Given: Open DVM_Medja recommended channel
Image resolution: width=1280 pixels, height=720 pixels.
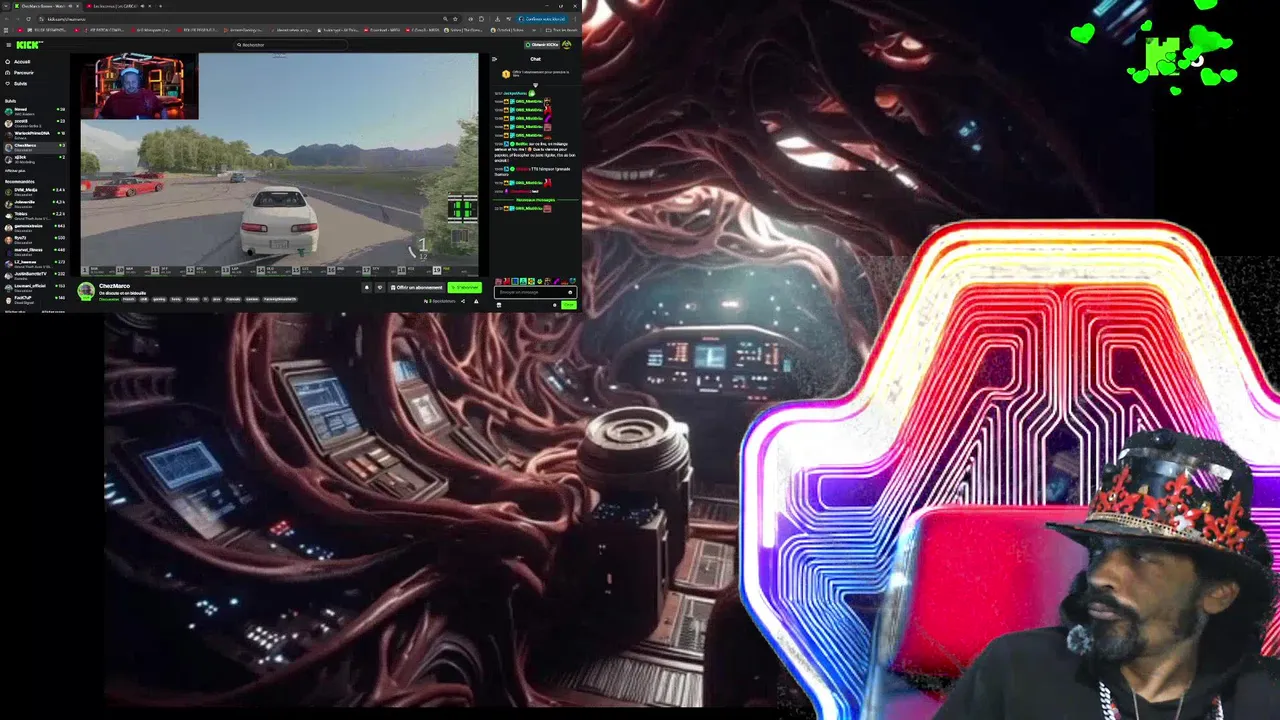Looking at the screenshot, I should (x=35, y=190).
